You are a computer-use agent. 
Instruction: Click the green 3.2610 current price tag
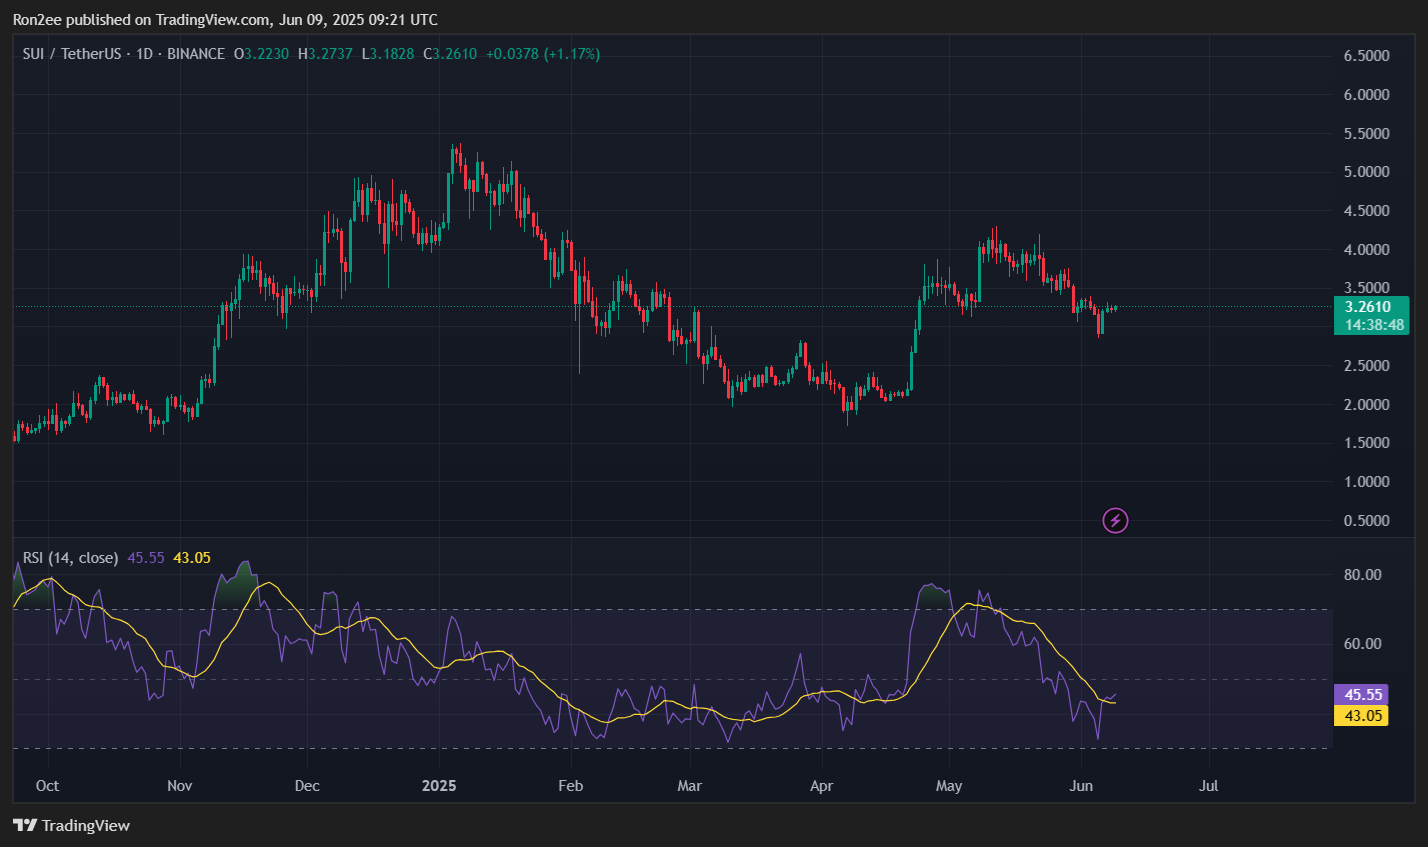point(1368,307)
